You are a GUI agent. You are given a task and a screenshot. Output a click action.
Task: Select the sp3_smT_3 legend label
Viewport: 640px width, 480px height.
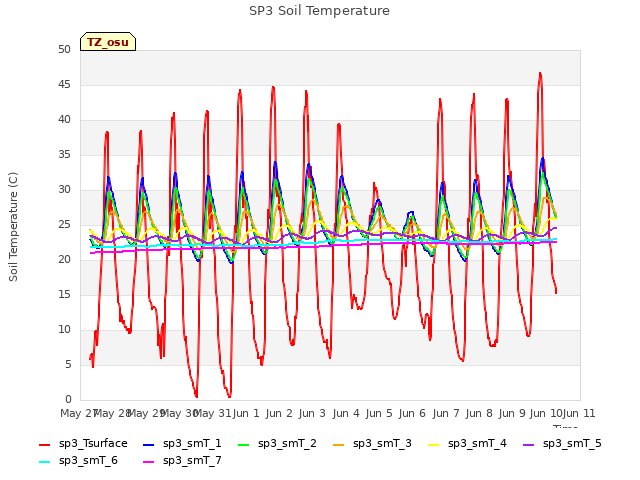pyautogui.click(x=382, y=444)
